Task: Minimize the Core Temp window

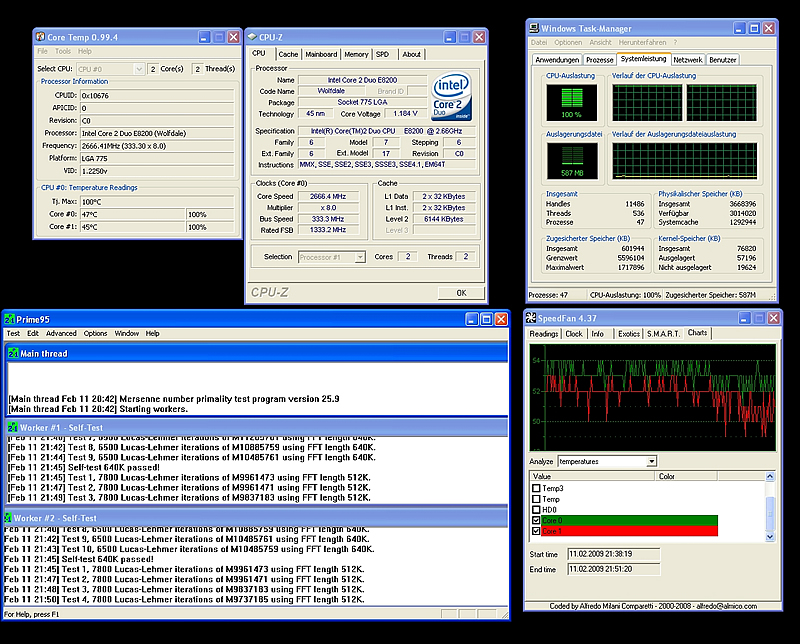Action: pyautogui.click(x=204, y=37)
